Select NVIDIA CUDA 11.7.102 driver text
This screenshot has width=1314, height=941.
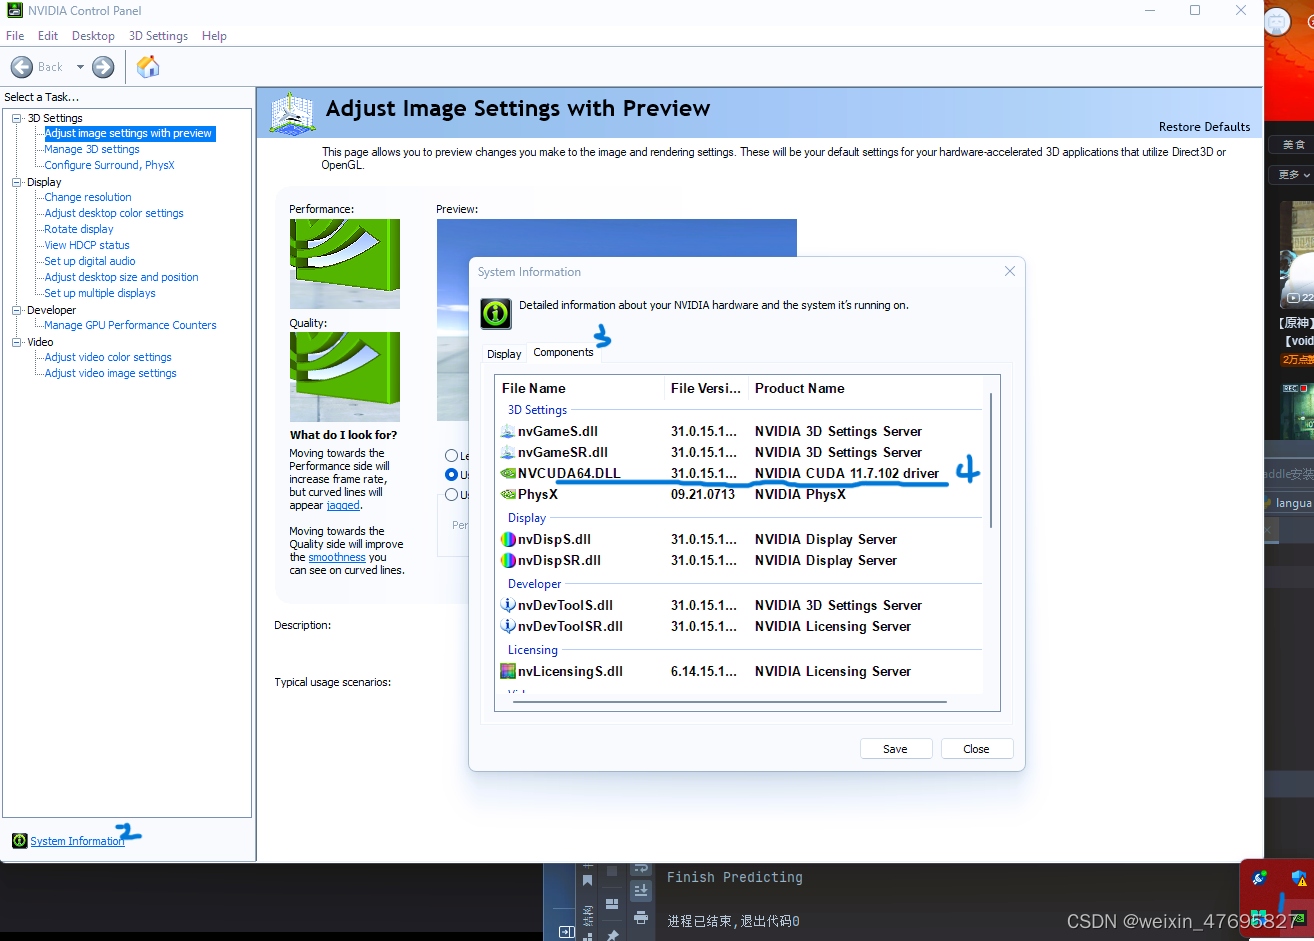[847, 473]
